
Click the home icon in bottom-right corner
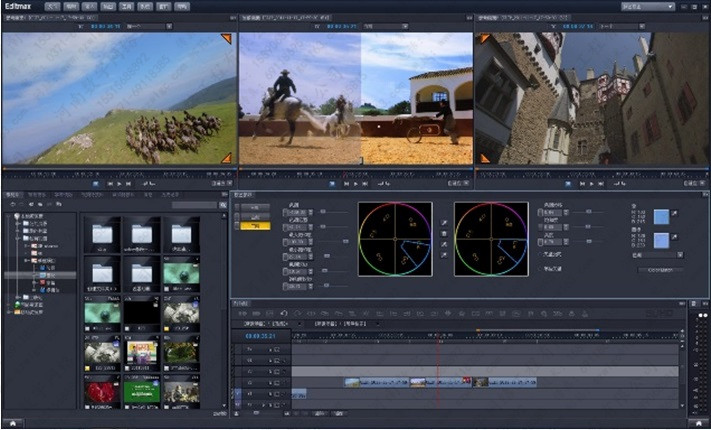coord(699,422)
